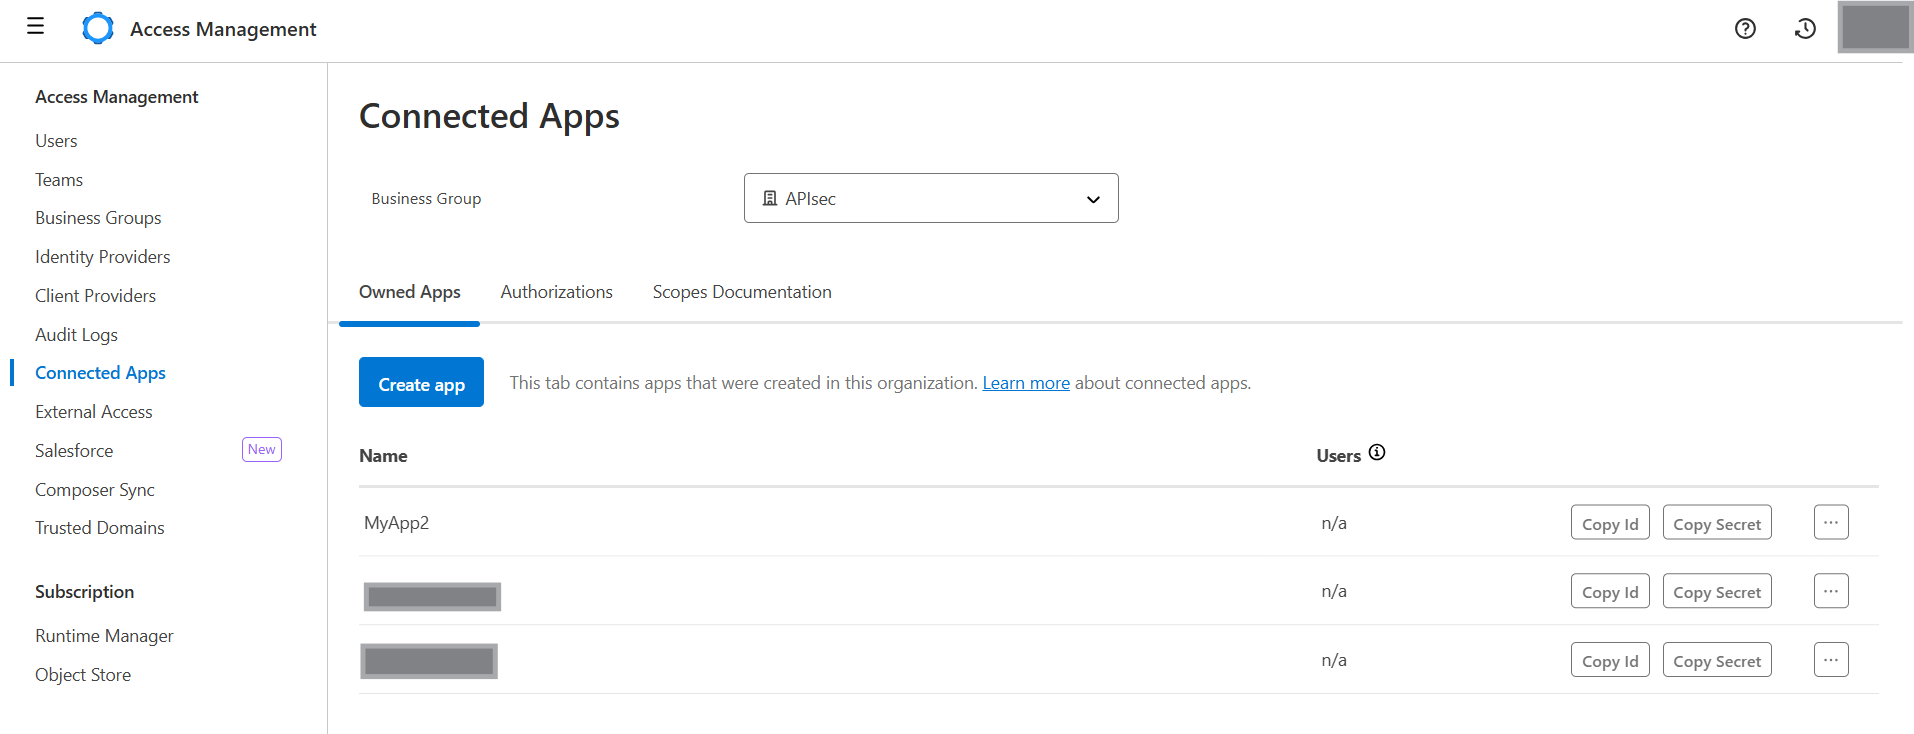The image size is (1914, 734).
Task: Click the history clock icon in header
Action: 1805,29
